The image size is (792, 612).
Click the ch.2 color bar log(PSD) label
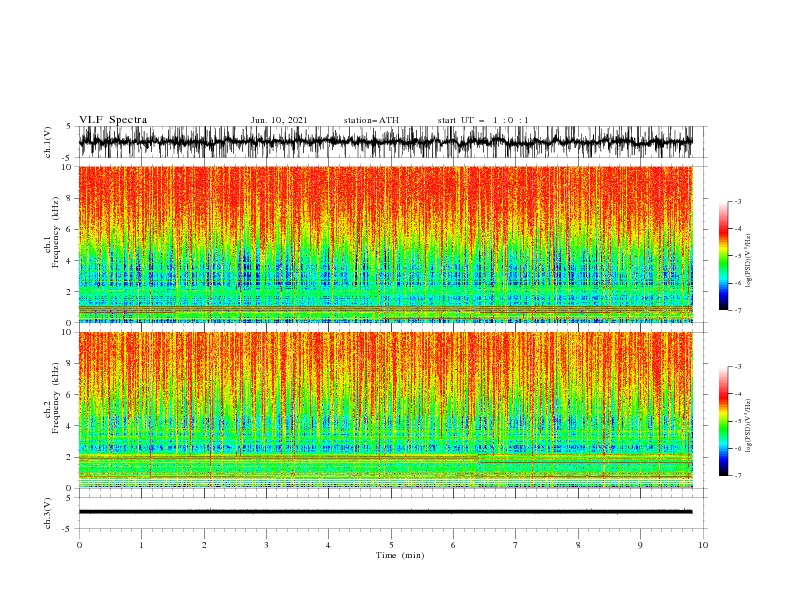(748, 426)
